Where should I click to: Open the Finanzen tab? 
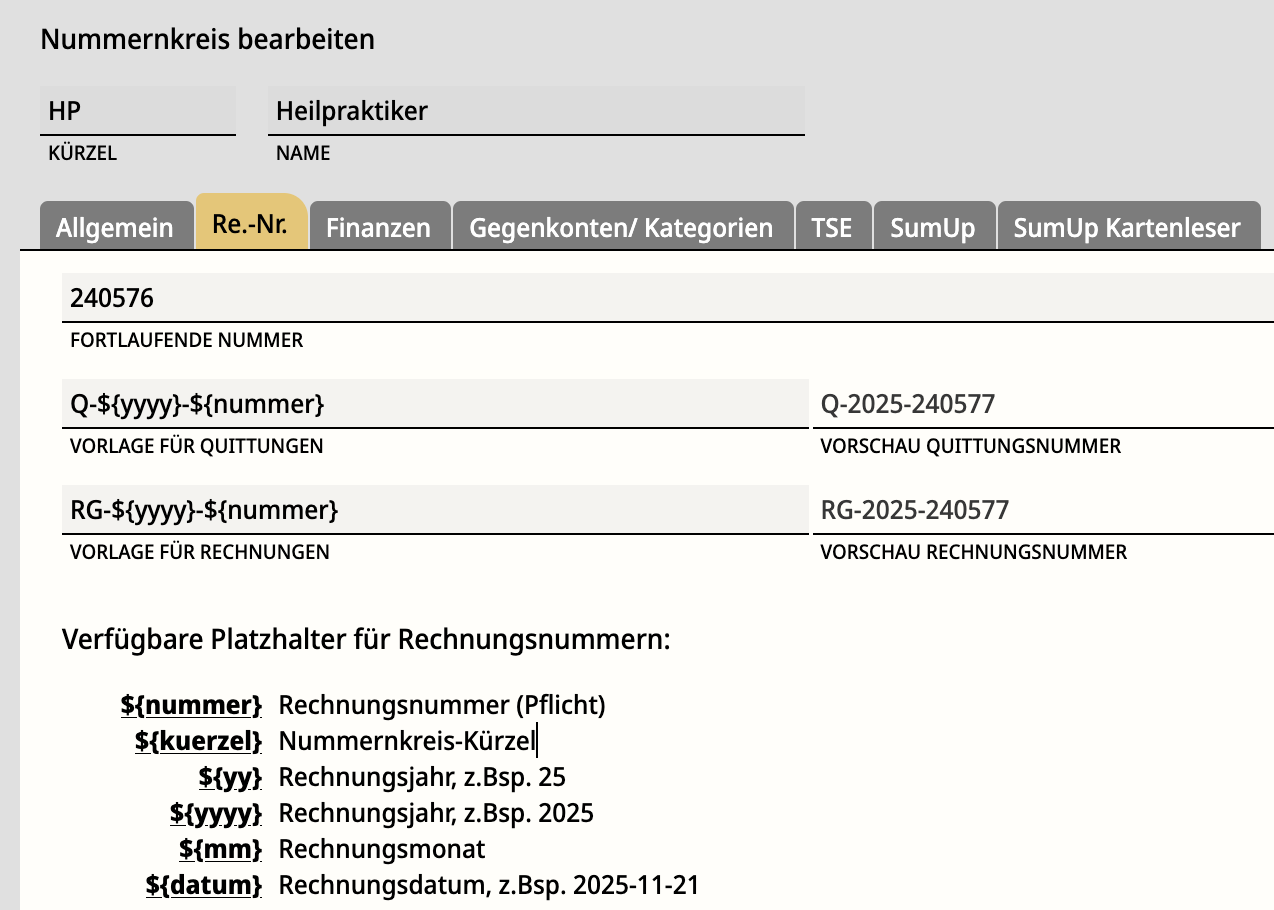point(378,227)
